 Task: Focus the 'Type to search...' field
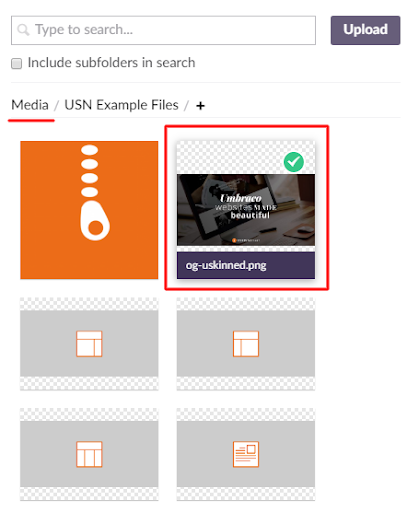(x=163, y=30)
